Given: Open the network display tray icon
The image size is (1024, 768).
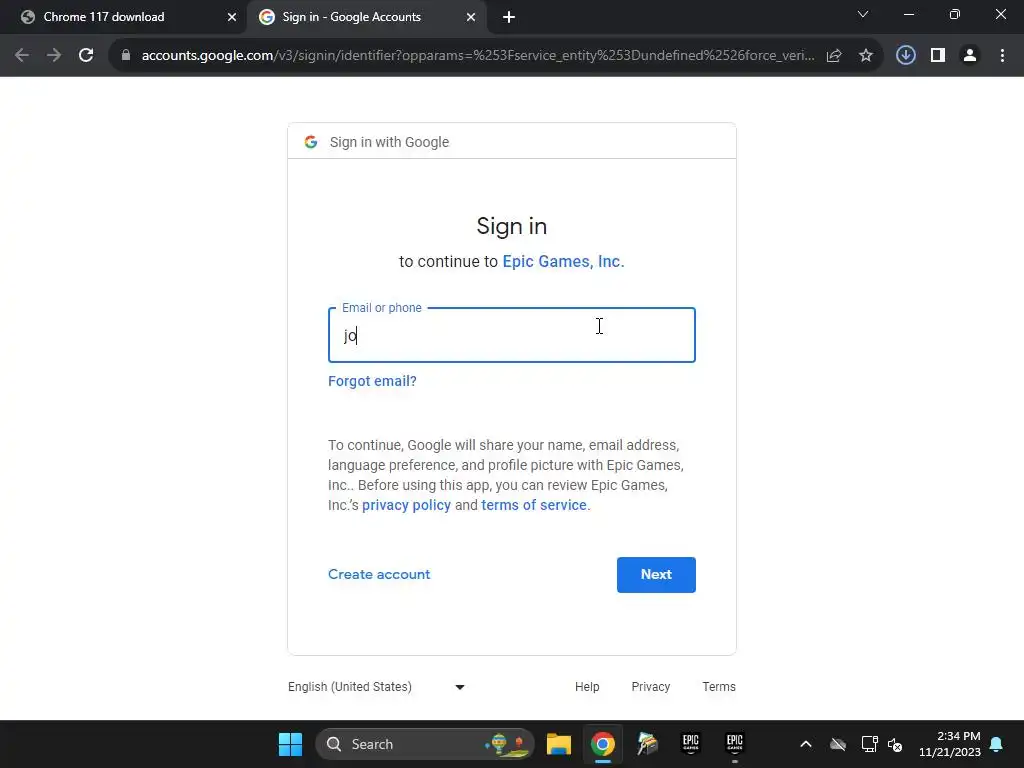Looking at the screenshot, I should [869, 744].
